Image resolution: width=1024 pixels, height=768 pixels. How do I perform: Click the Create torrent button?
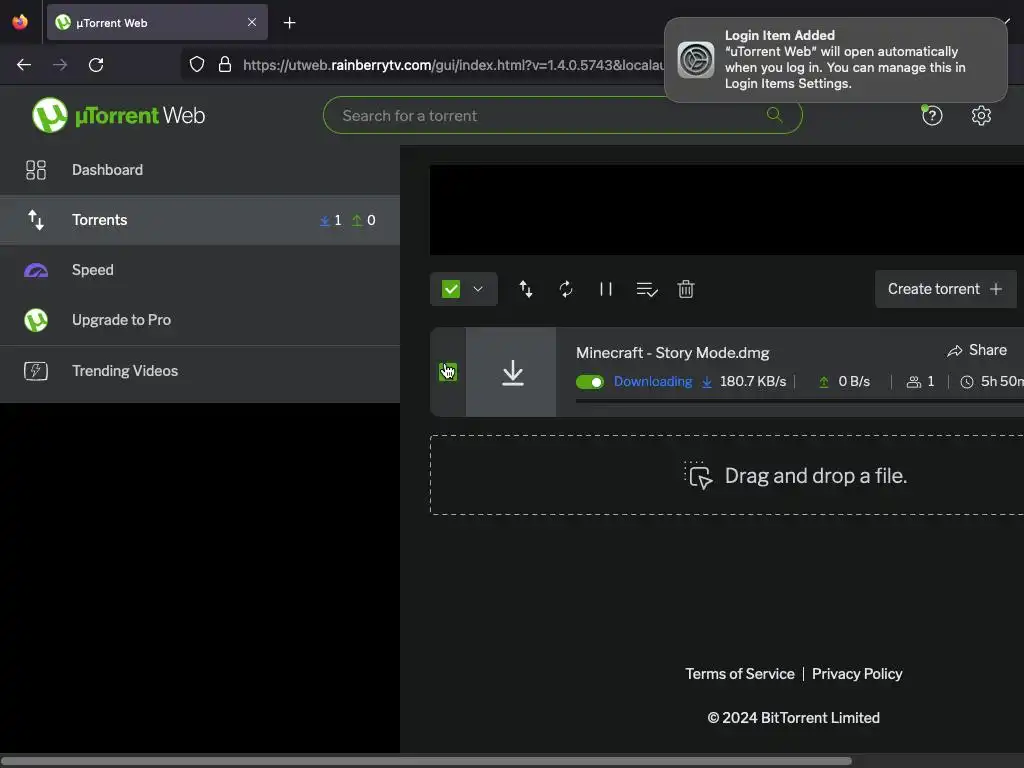[945, 289]
